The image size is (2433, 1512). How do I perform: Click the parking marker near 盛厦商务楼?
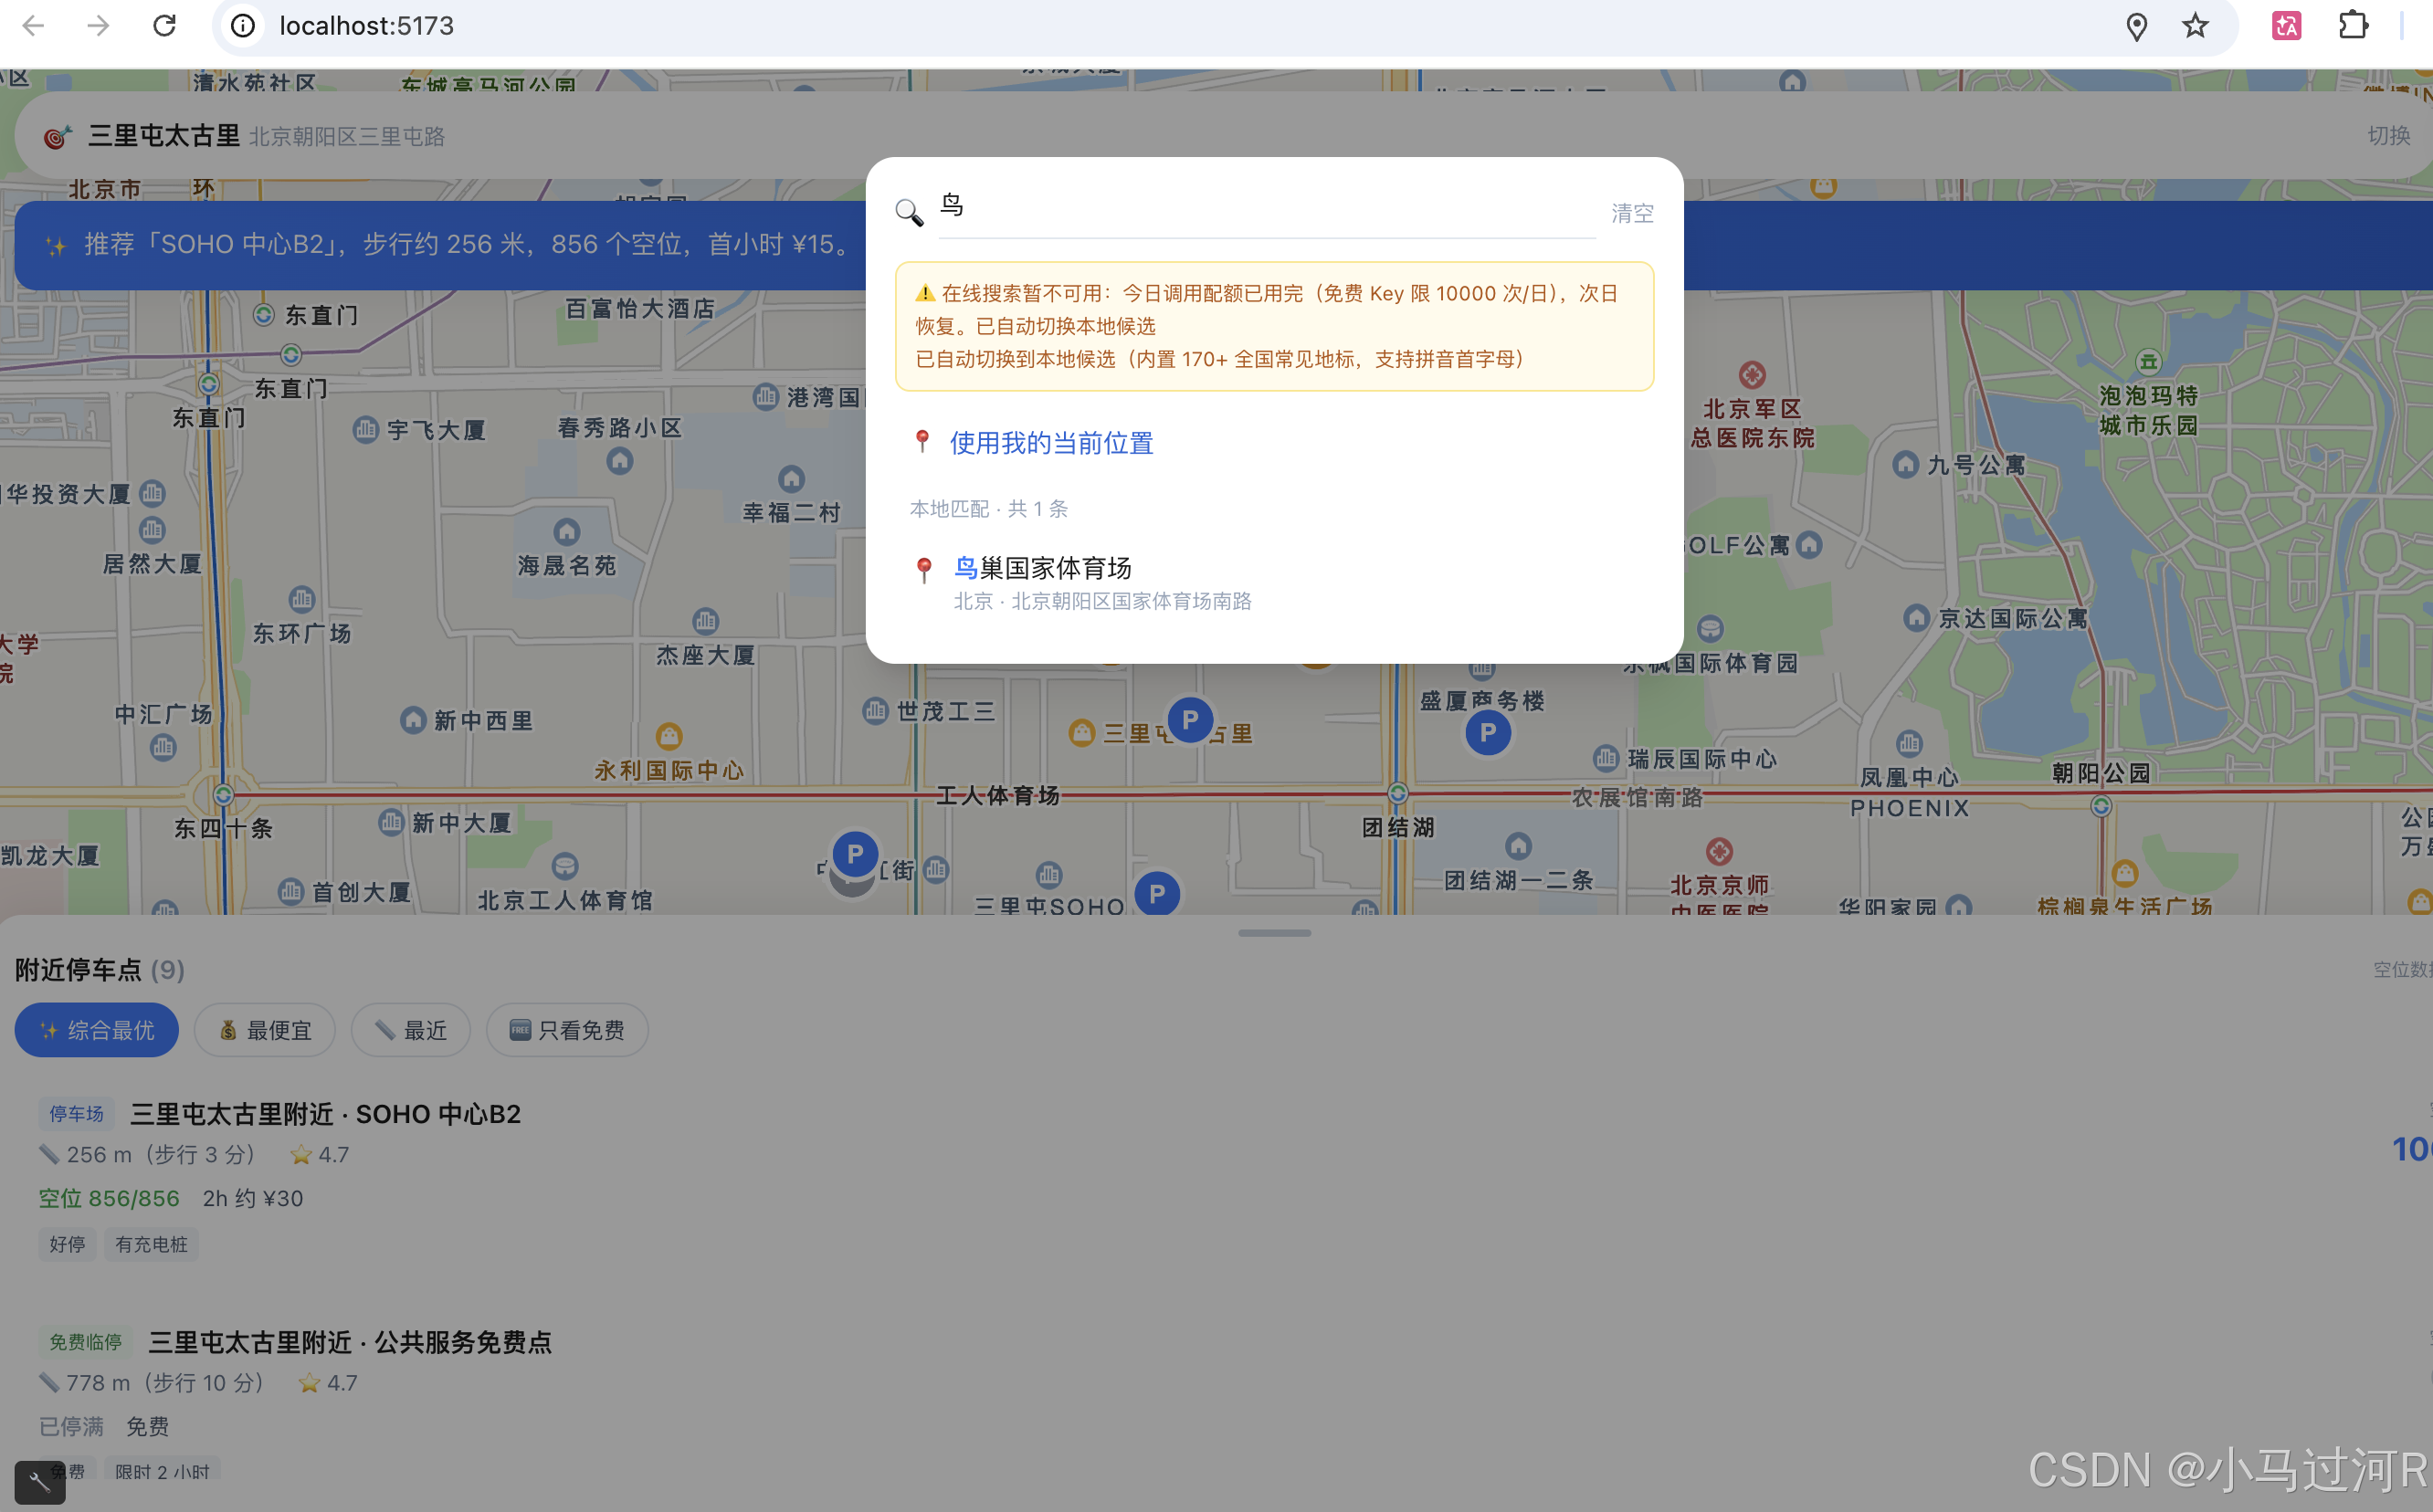(1487, 733)
